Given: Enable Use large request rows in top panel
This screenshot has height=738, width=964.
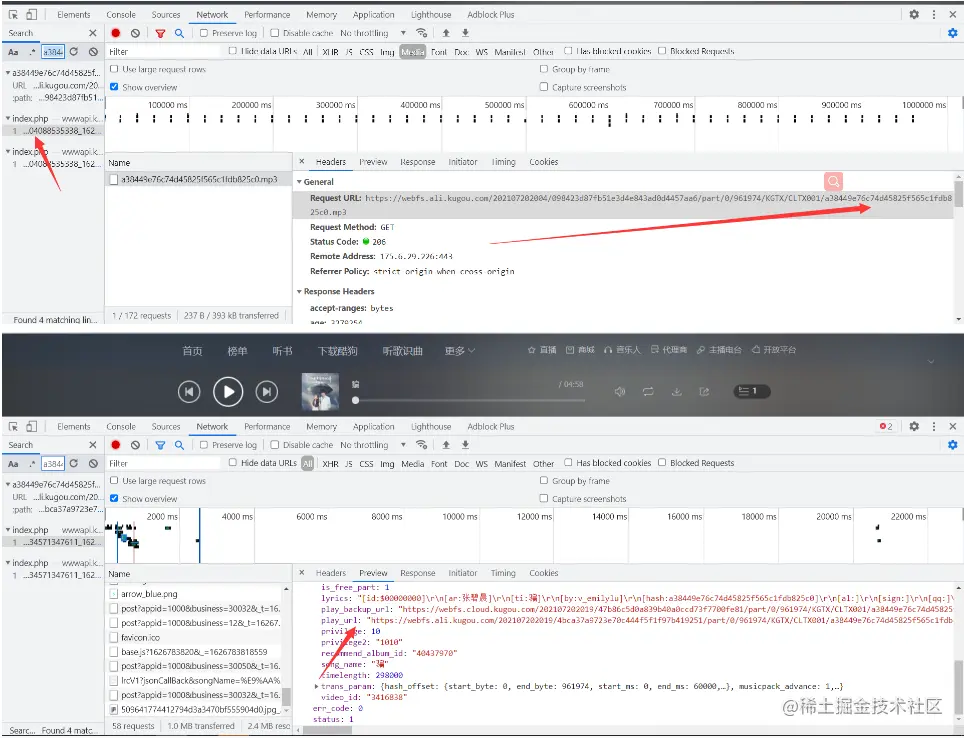Looking at the screenshot, I should 114,69.
